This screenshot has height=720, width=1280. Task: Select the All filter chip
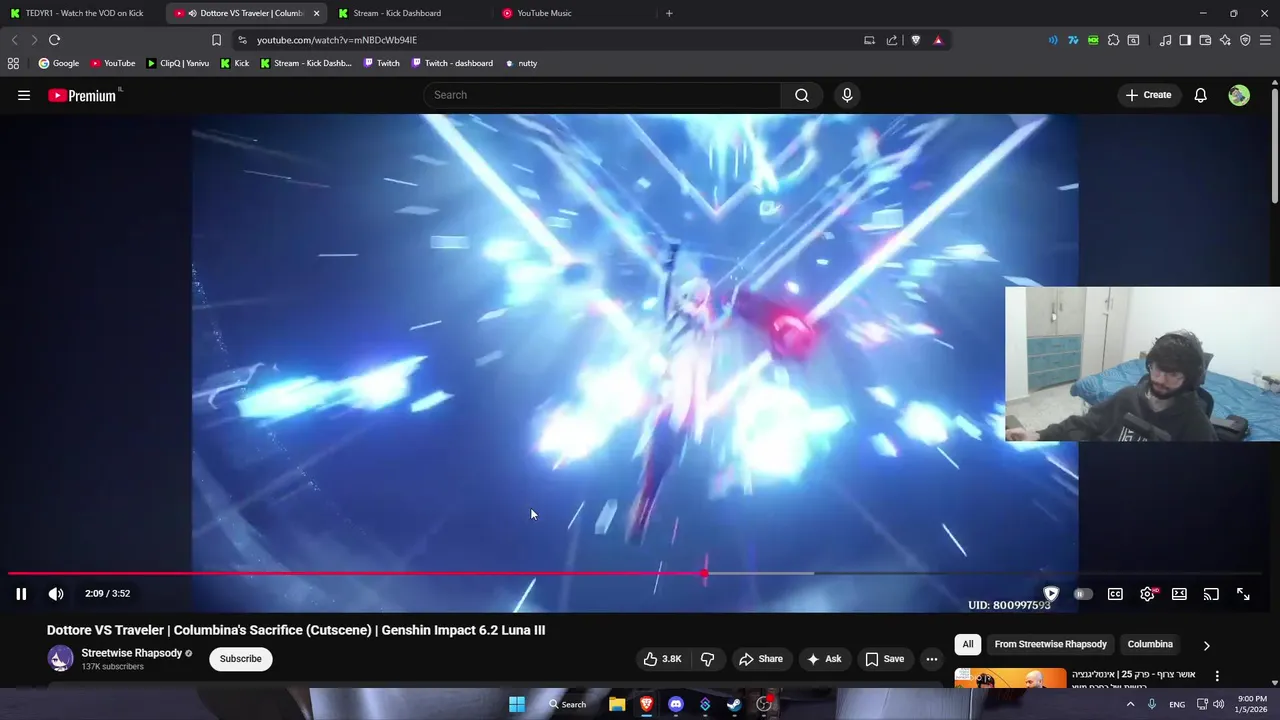[968, 644]
